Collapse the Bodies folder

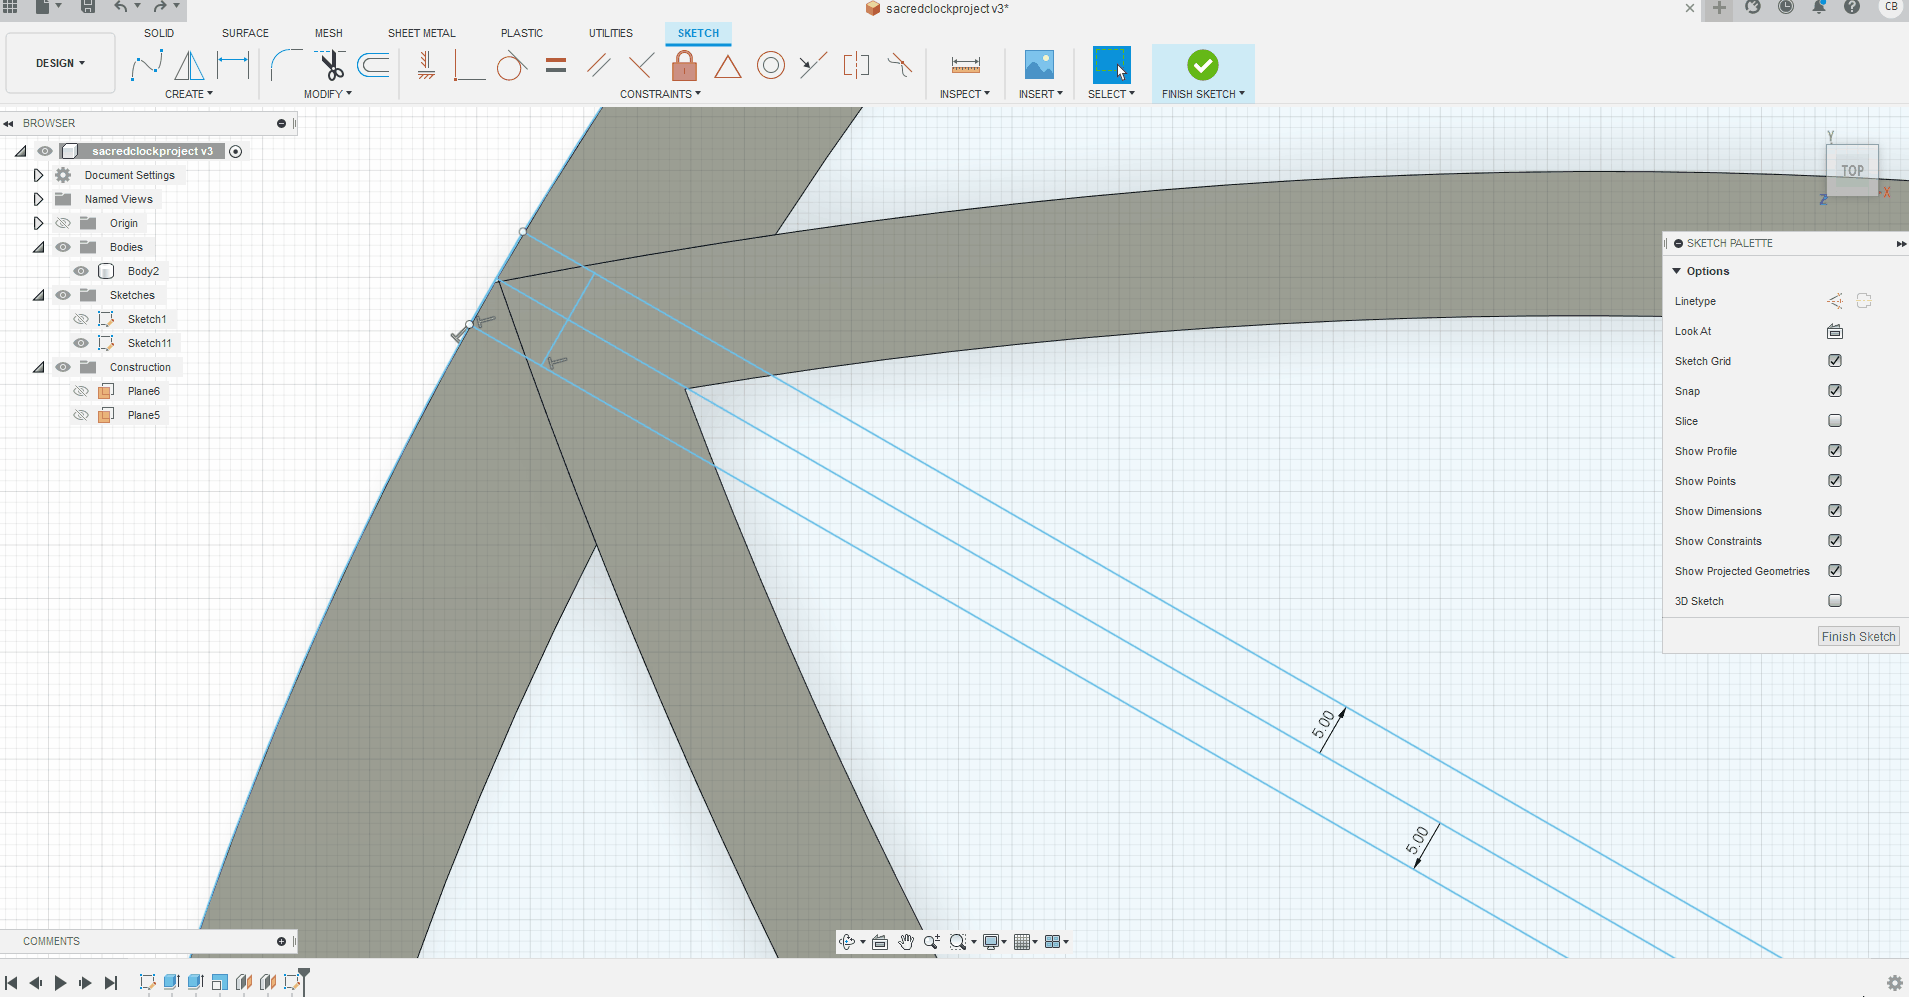pyautogui.click(x=38, y=247)
